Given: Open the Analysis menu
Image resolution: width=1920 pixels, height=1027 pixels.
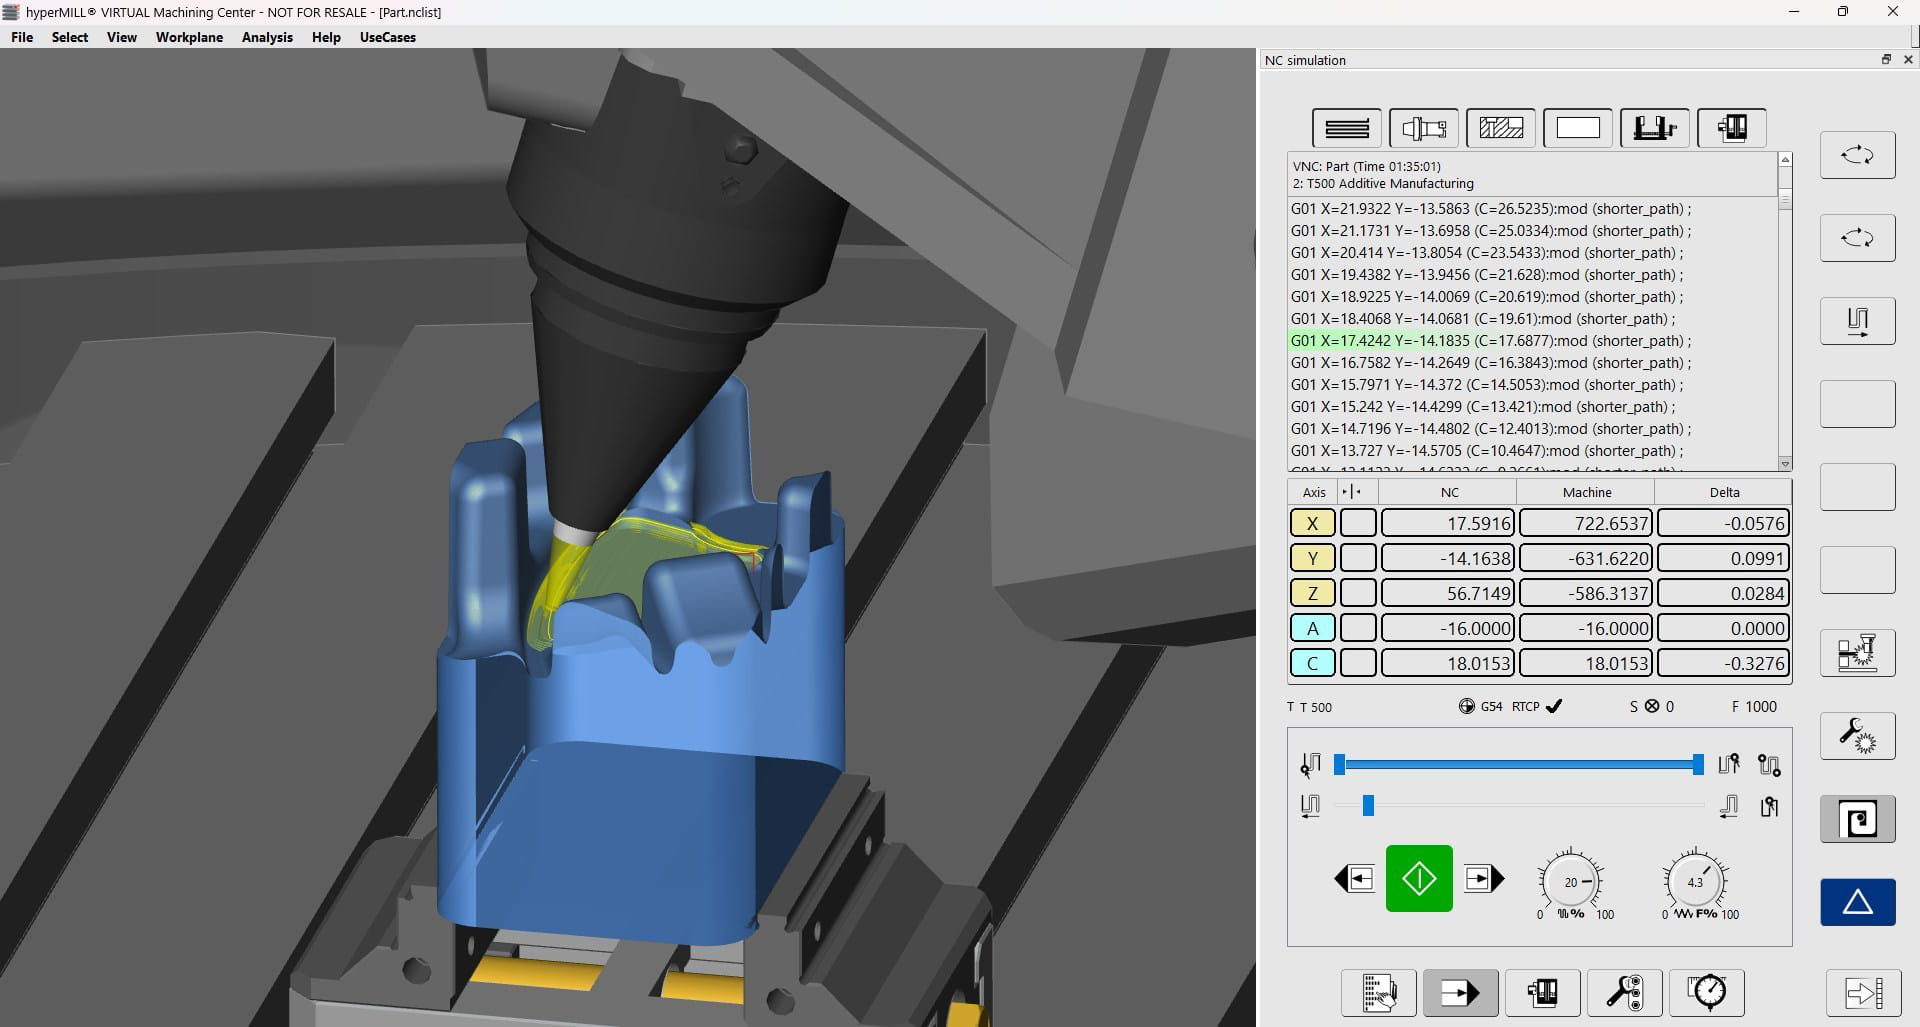Looking at the screenshot, I should pyautogui.click(x=267, y=37).
